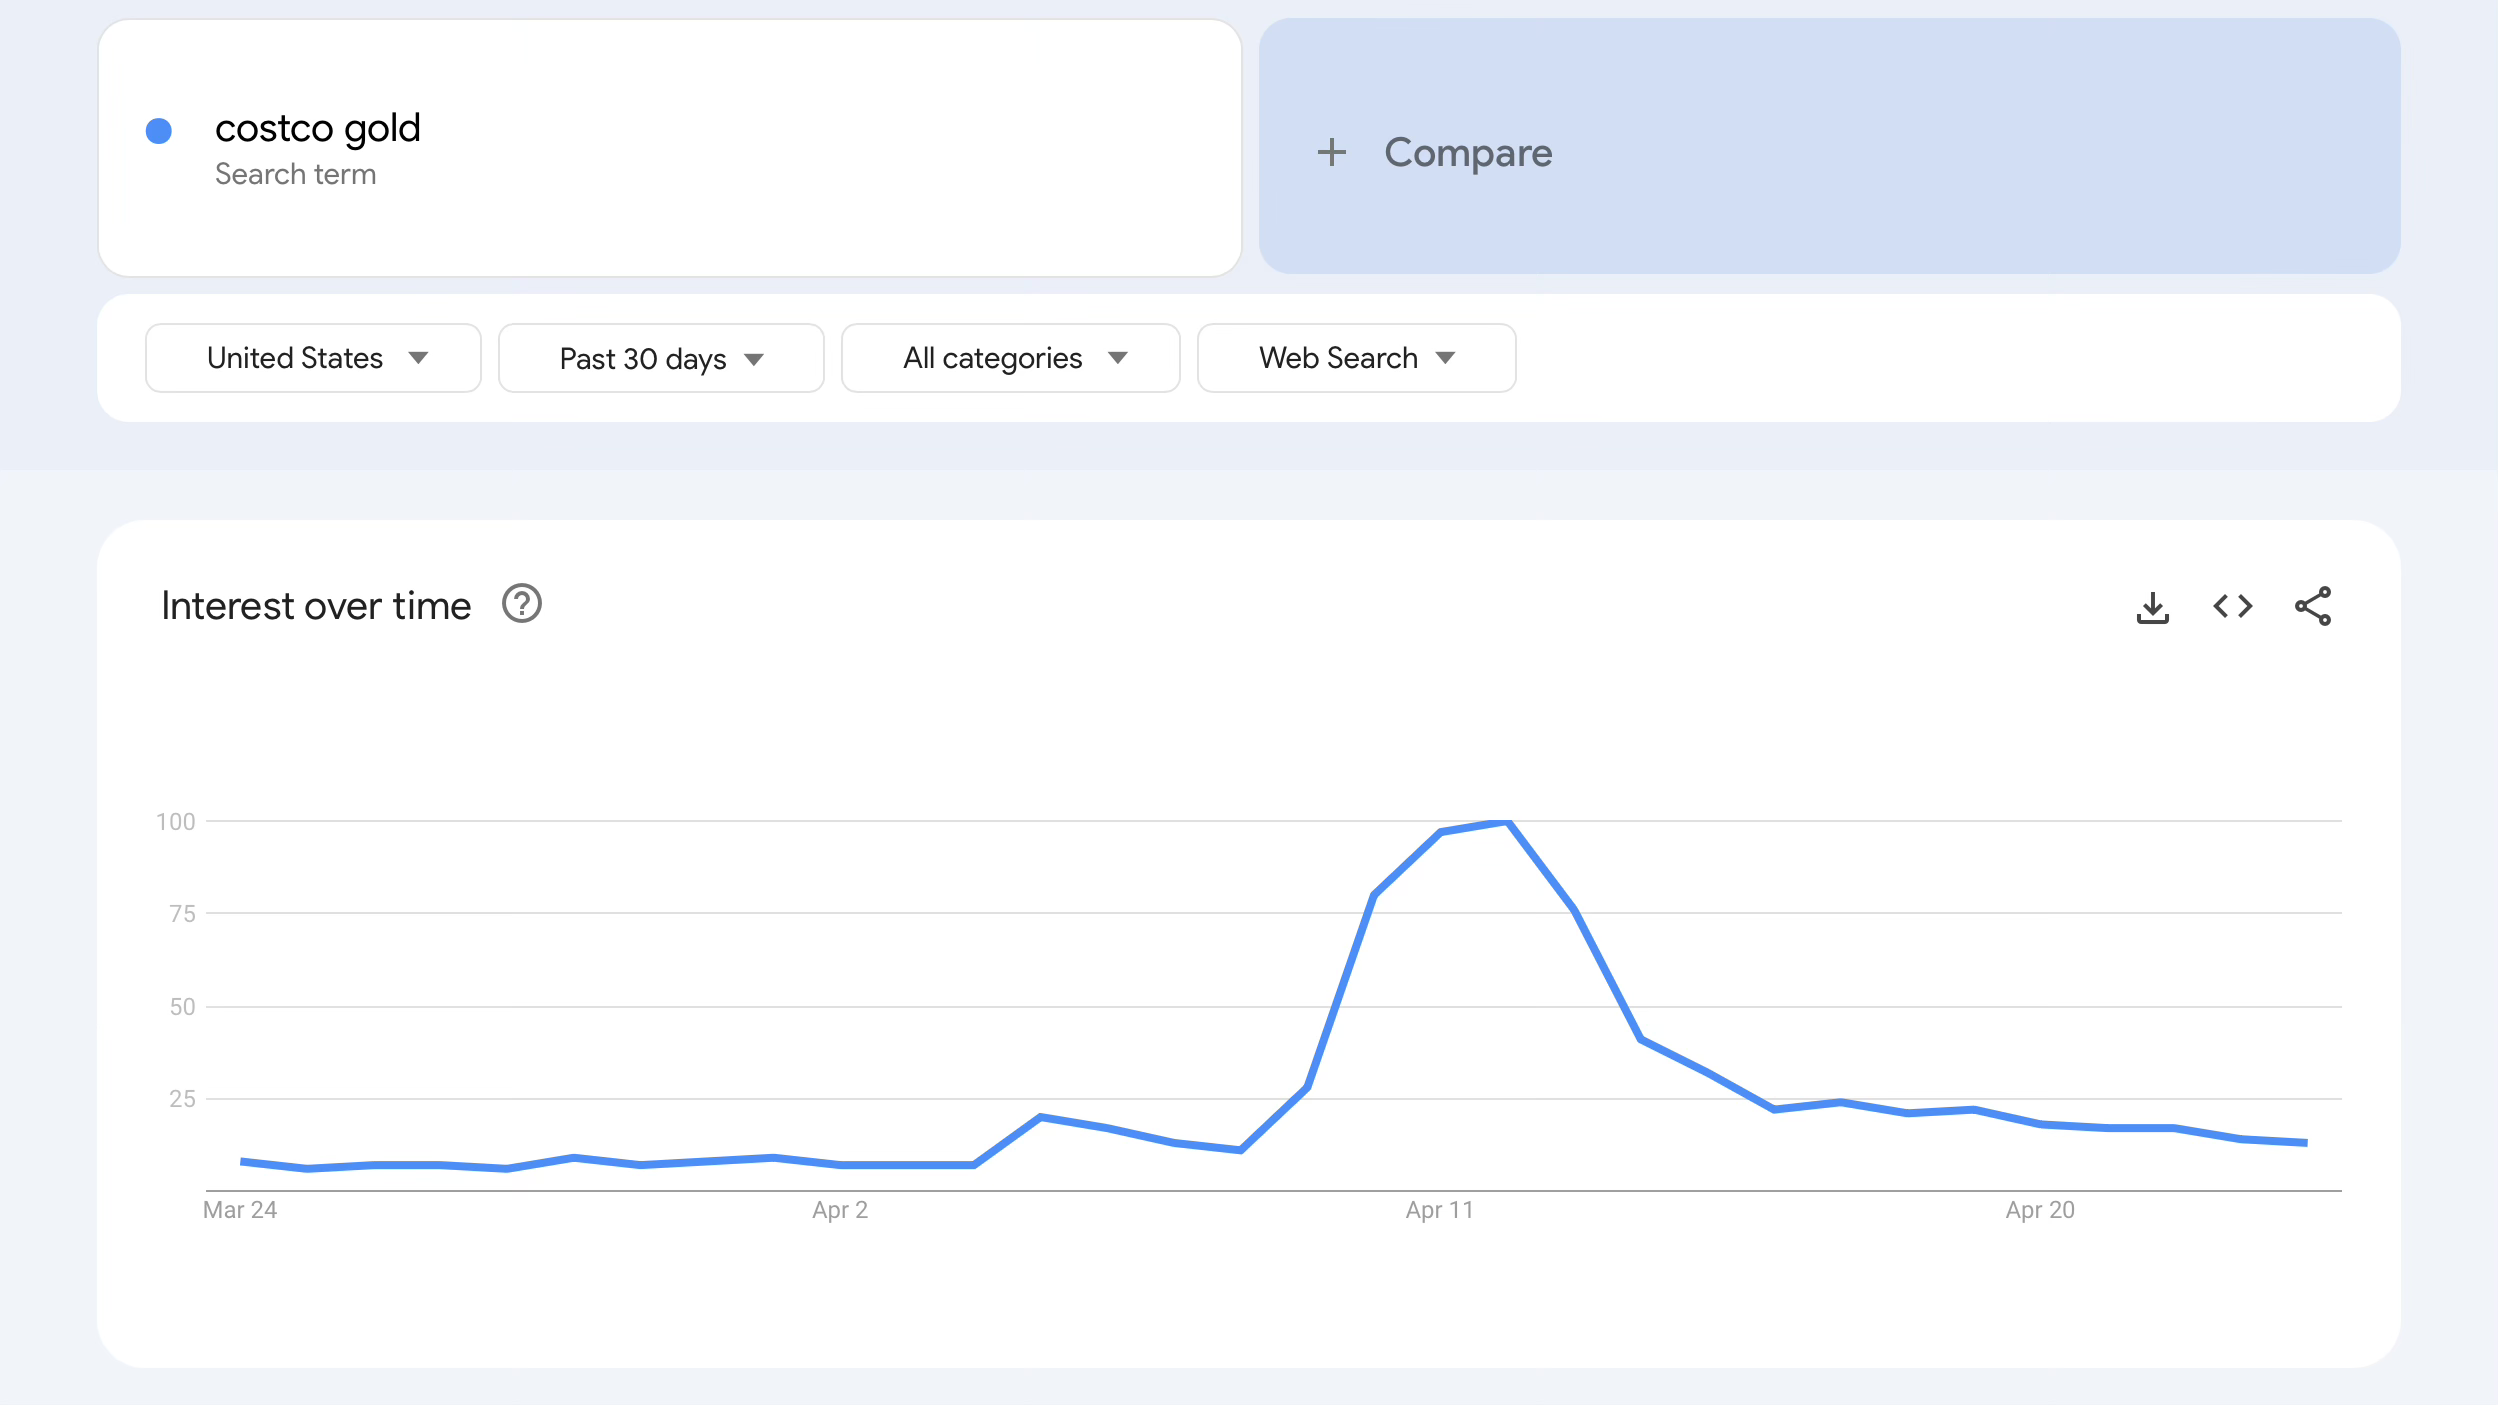Image resolution: width=2498 pixels, height=1405 pixels.
Task: Click the peak of the trend line
Action: (1506, 822)
